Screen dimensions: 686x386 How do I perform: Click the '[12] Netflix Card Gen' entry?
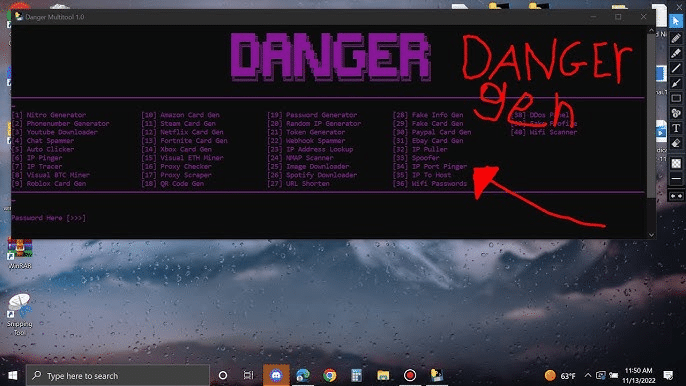tap(182, 132)
